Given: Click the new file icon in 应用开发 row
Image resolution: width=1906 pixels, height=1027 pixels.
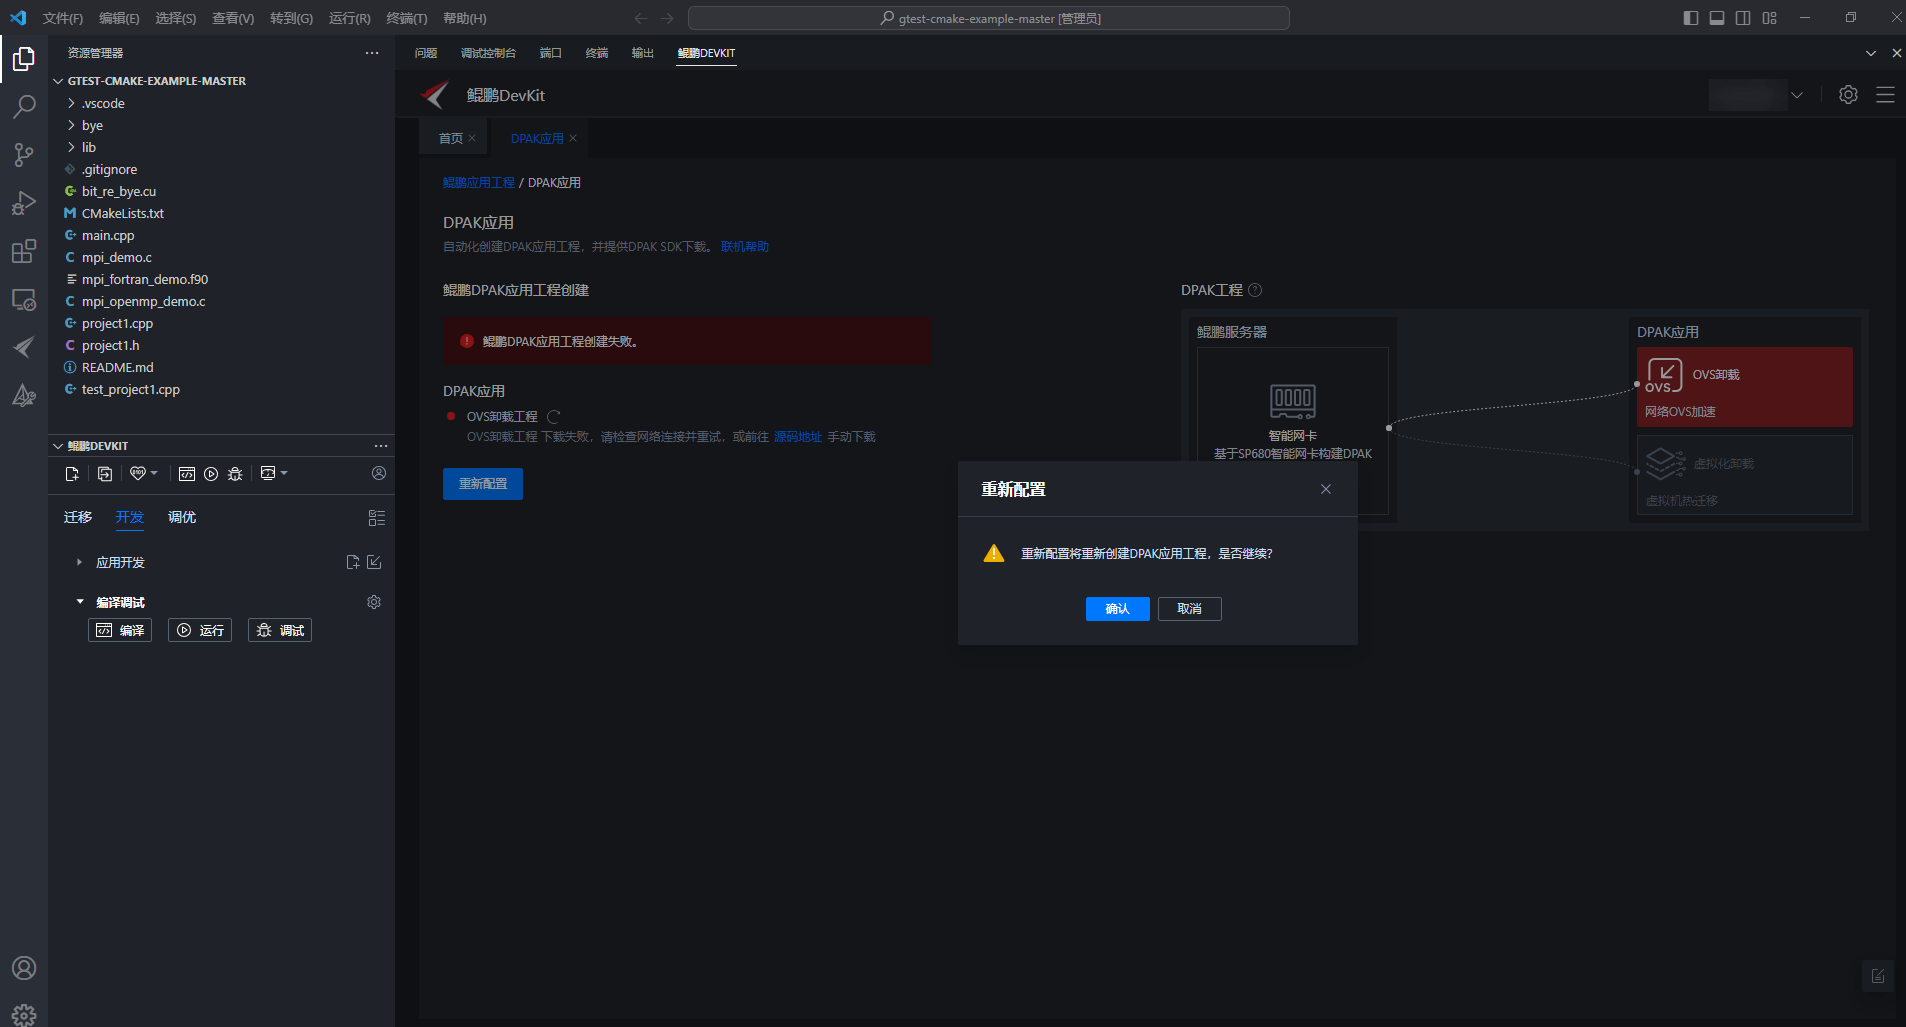Looking at the screenshot, I should pyautogui.click(x=353, y=562).
